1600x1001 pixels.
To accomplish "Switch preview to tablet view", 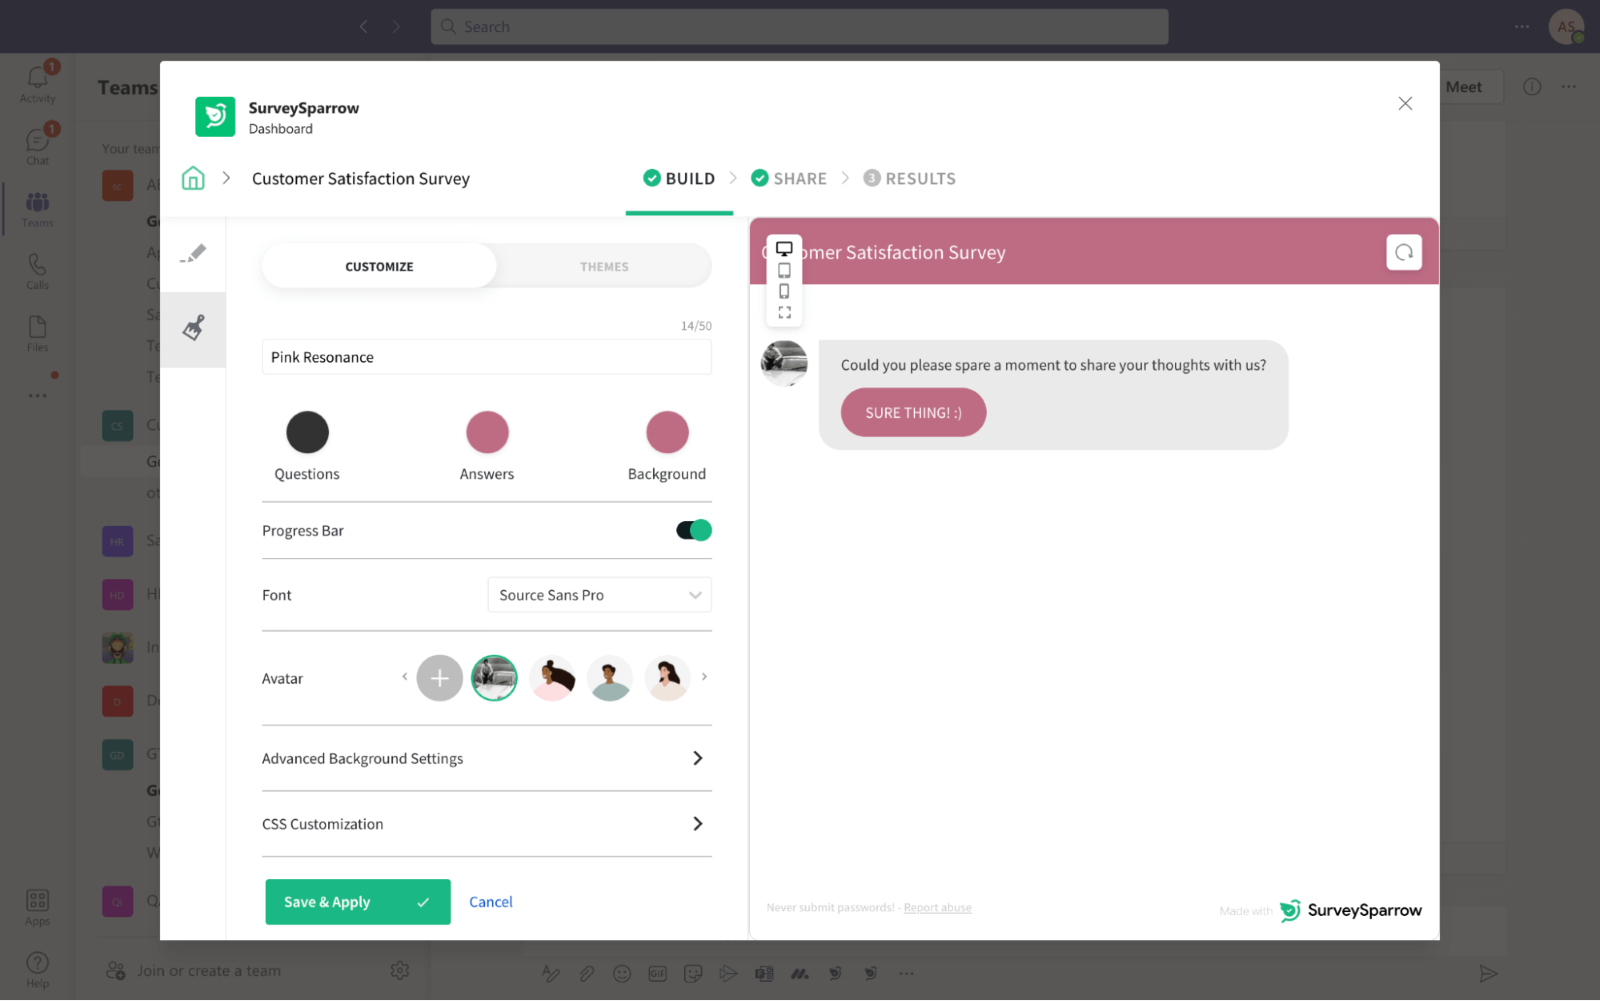I will point(784,270).
